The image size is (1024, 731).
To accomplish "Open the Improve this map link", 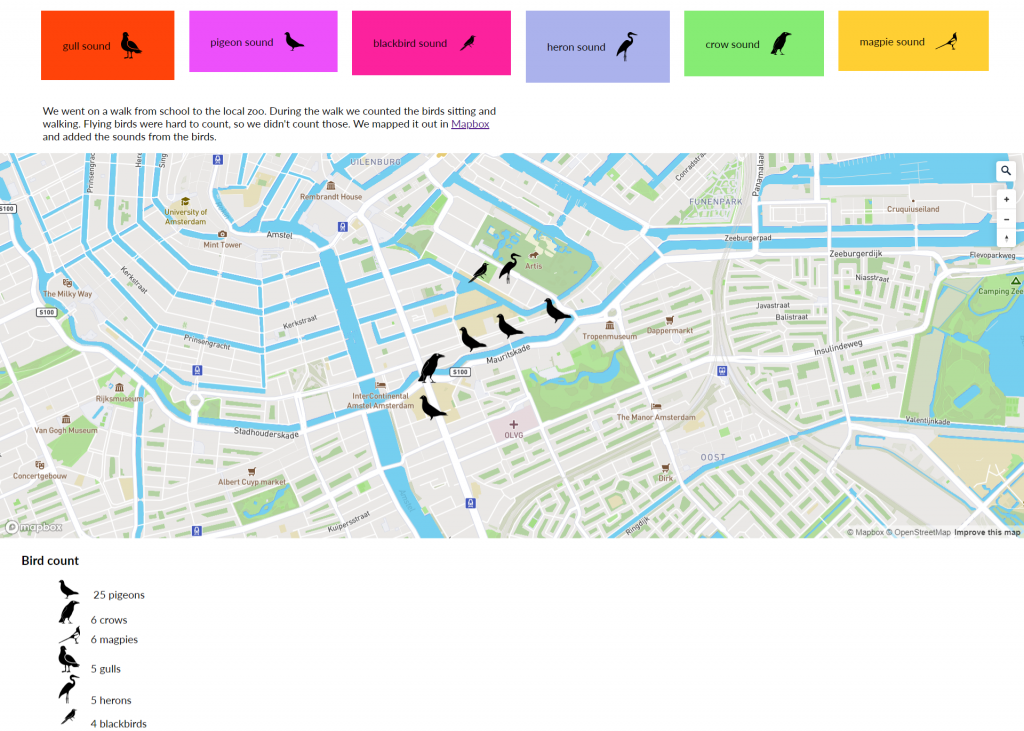I will click(987, 532).
